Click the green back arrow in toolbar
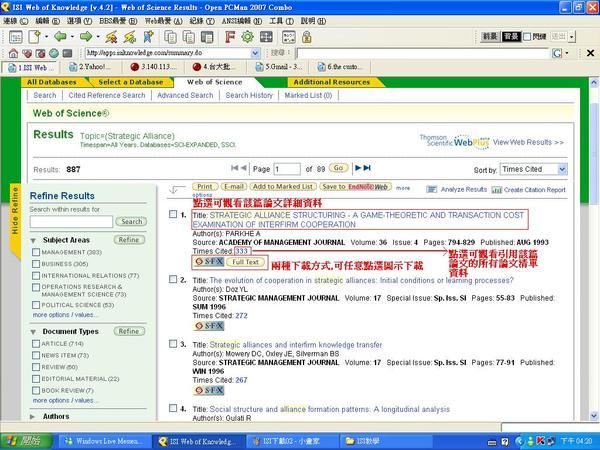600x450 pixels. (x=60, y=37)
